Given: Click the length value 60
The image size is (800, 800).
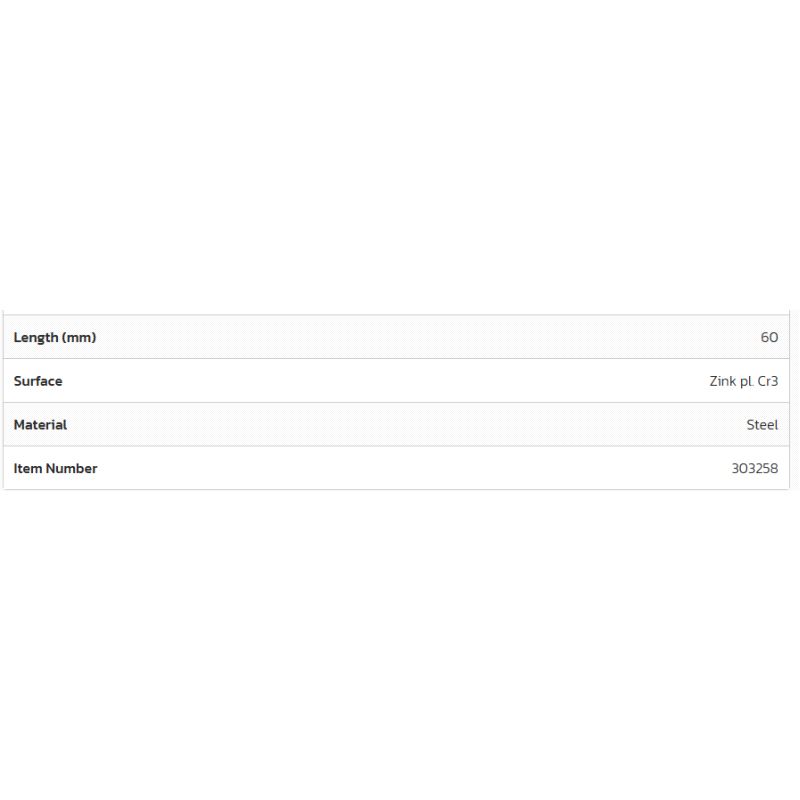Looking at the screenshot, I should point(769,338).
